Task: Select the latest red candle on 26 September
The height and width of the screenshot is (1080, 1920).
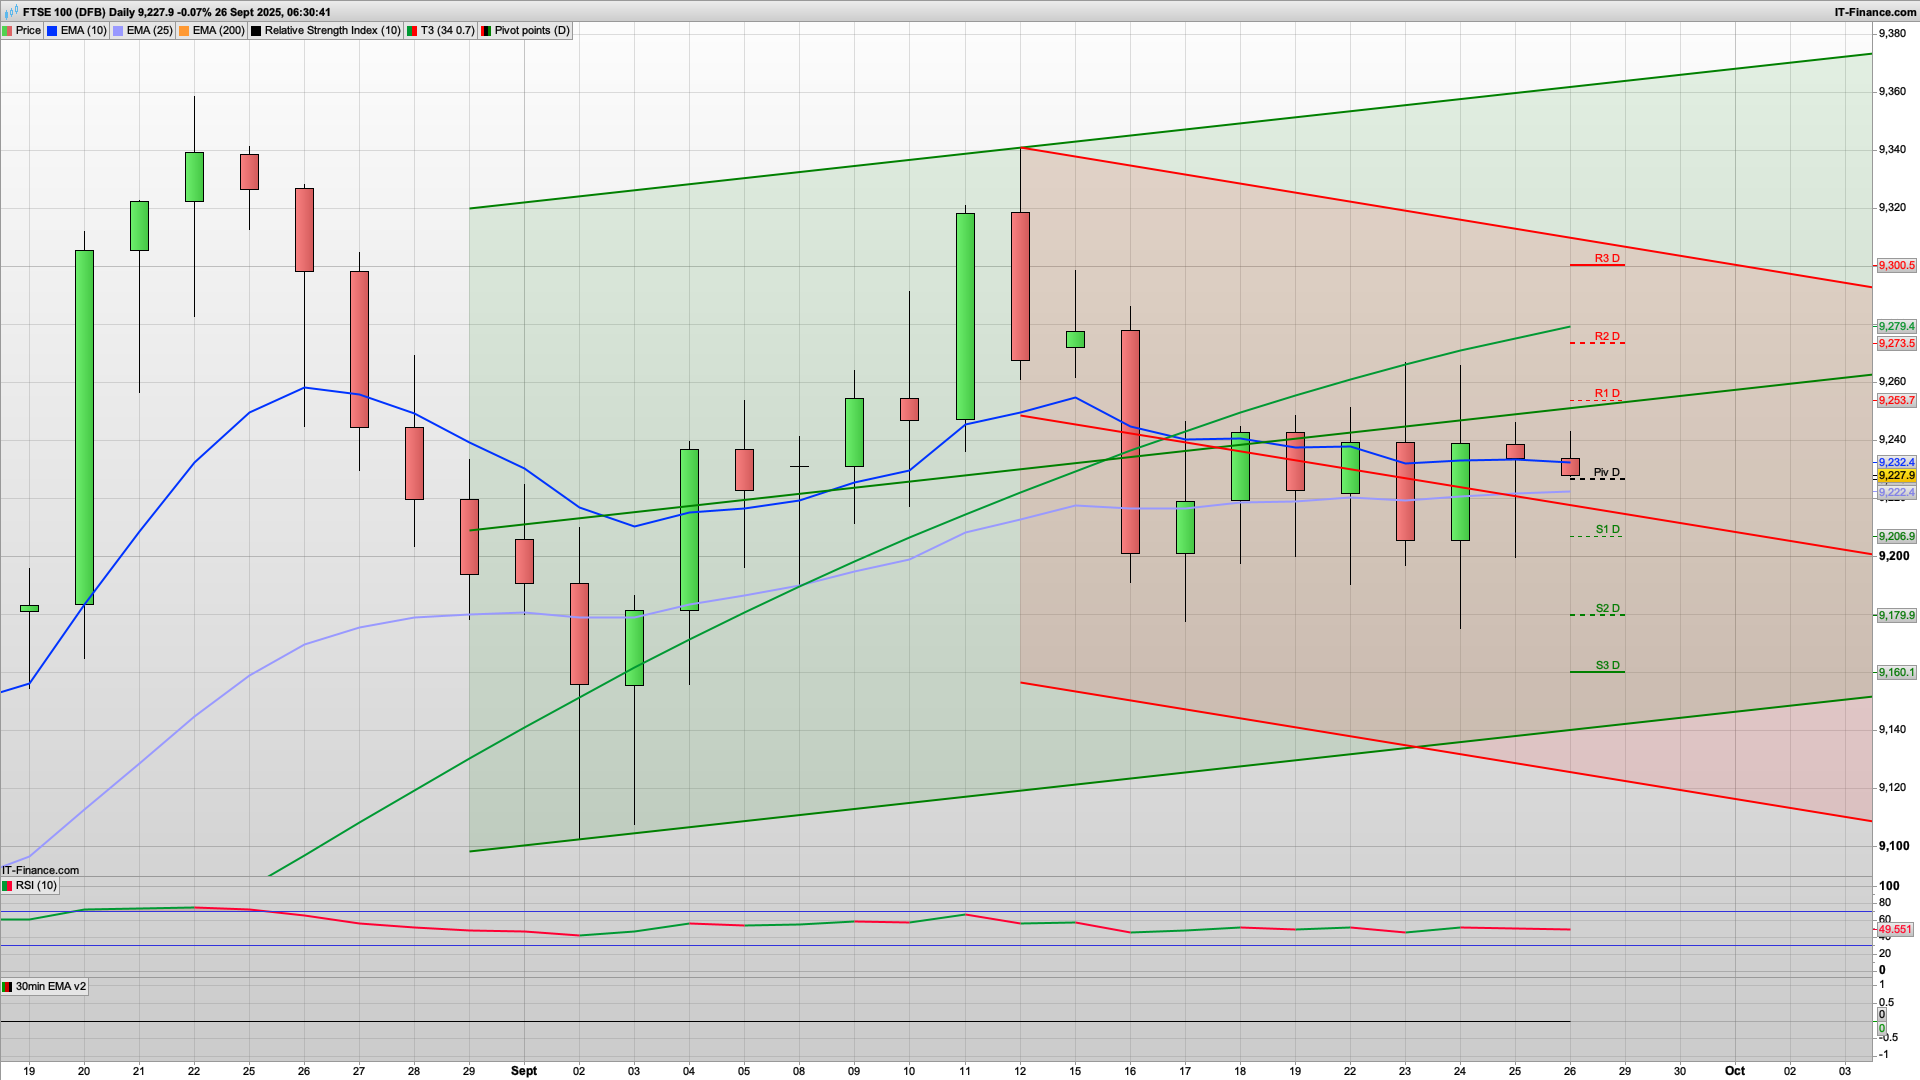Action: [1570, 467]
